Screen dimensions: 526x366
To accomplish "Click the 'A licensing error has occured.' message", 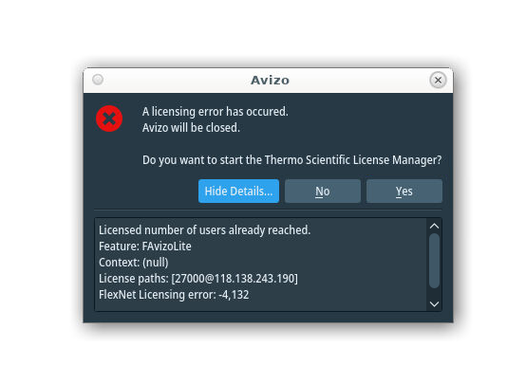I will pyautogui.click(x=215, y=112).
